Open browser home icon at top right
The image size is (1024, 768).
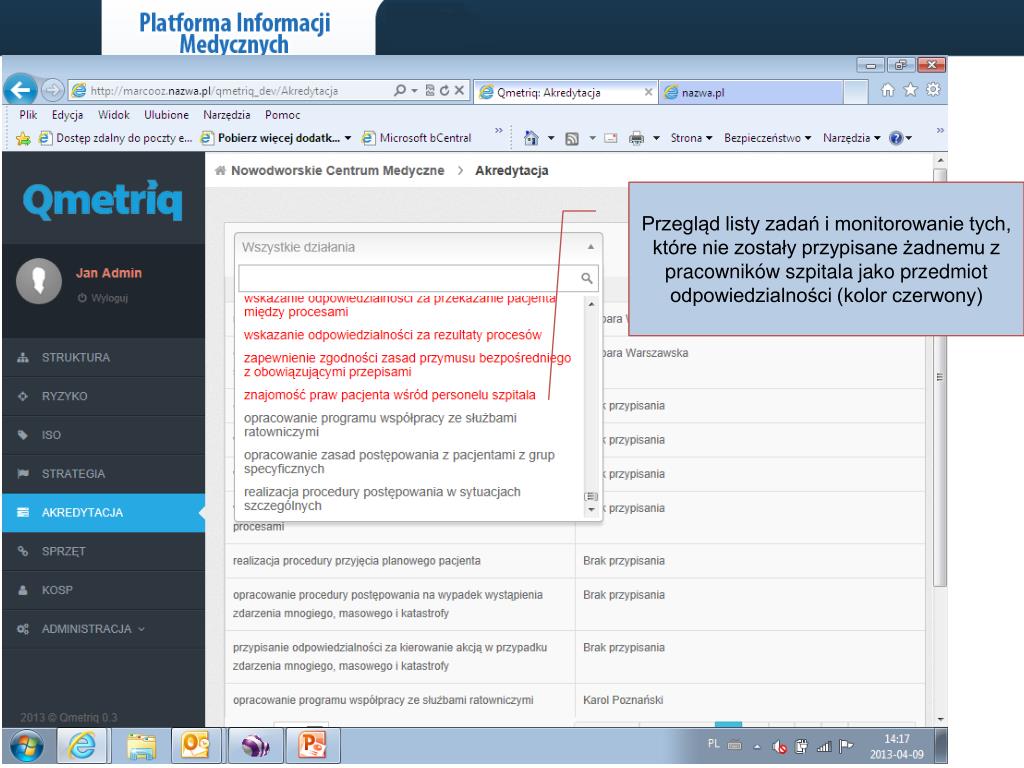coord(888,90)
